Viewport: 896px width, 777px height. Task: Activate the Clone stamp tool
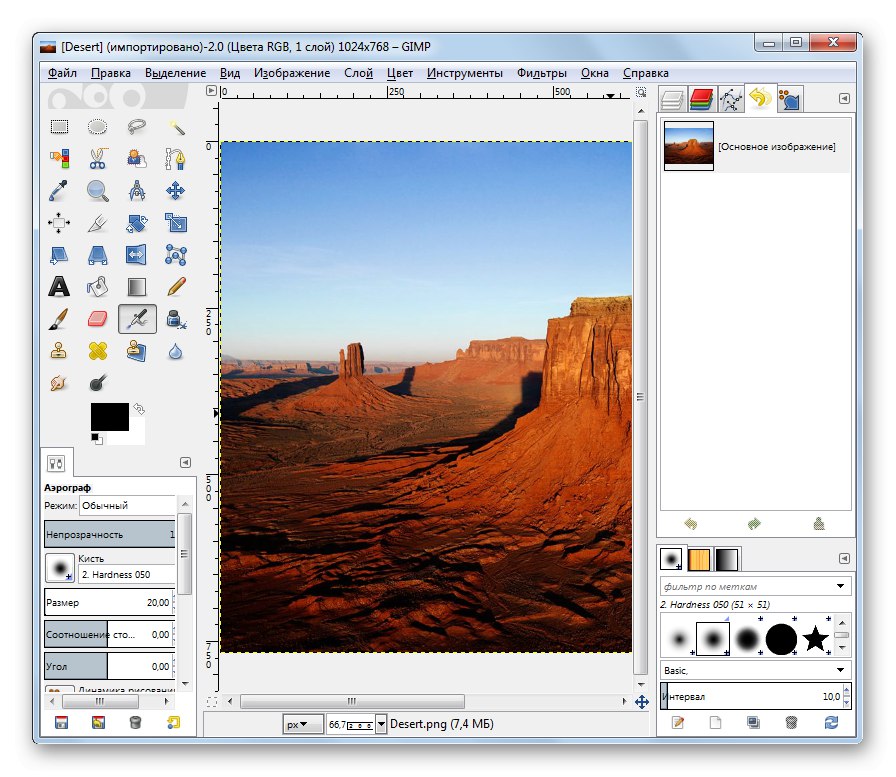[59, 351]
